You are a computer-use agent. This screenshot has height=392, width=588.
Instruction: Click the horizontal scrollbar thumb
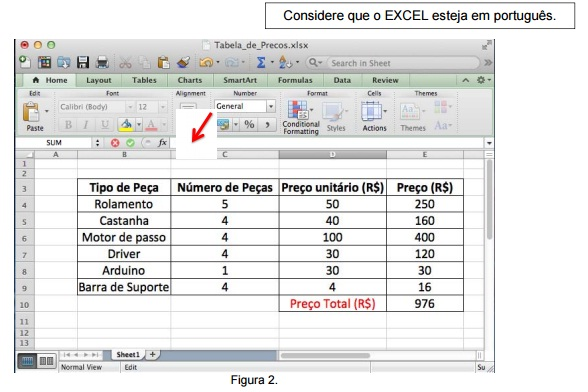point(325,355)
